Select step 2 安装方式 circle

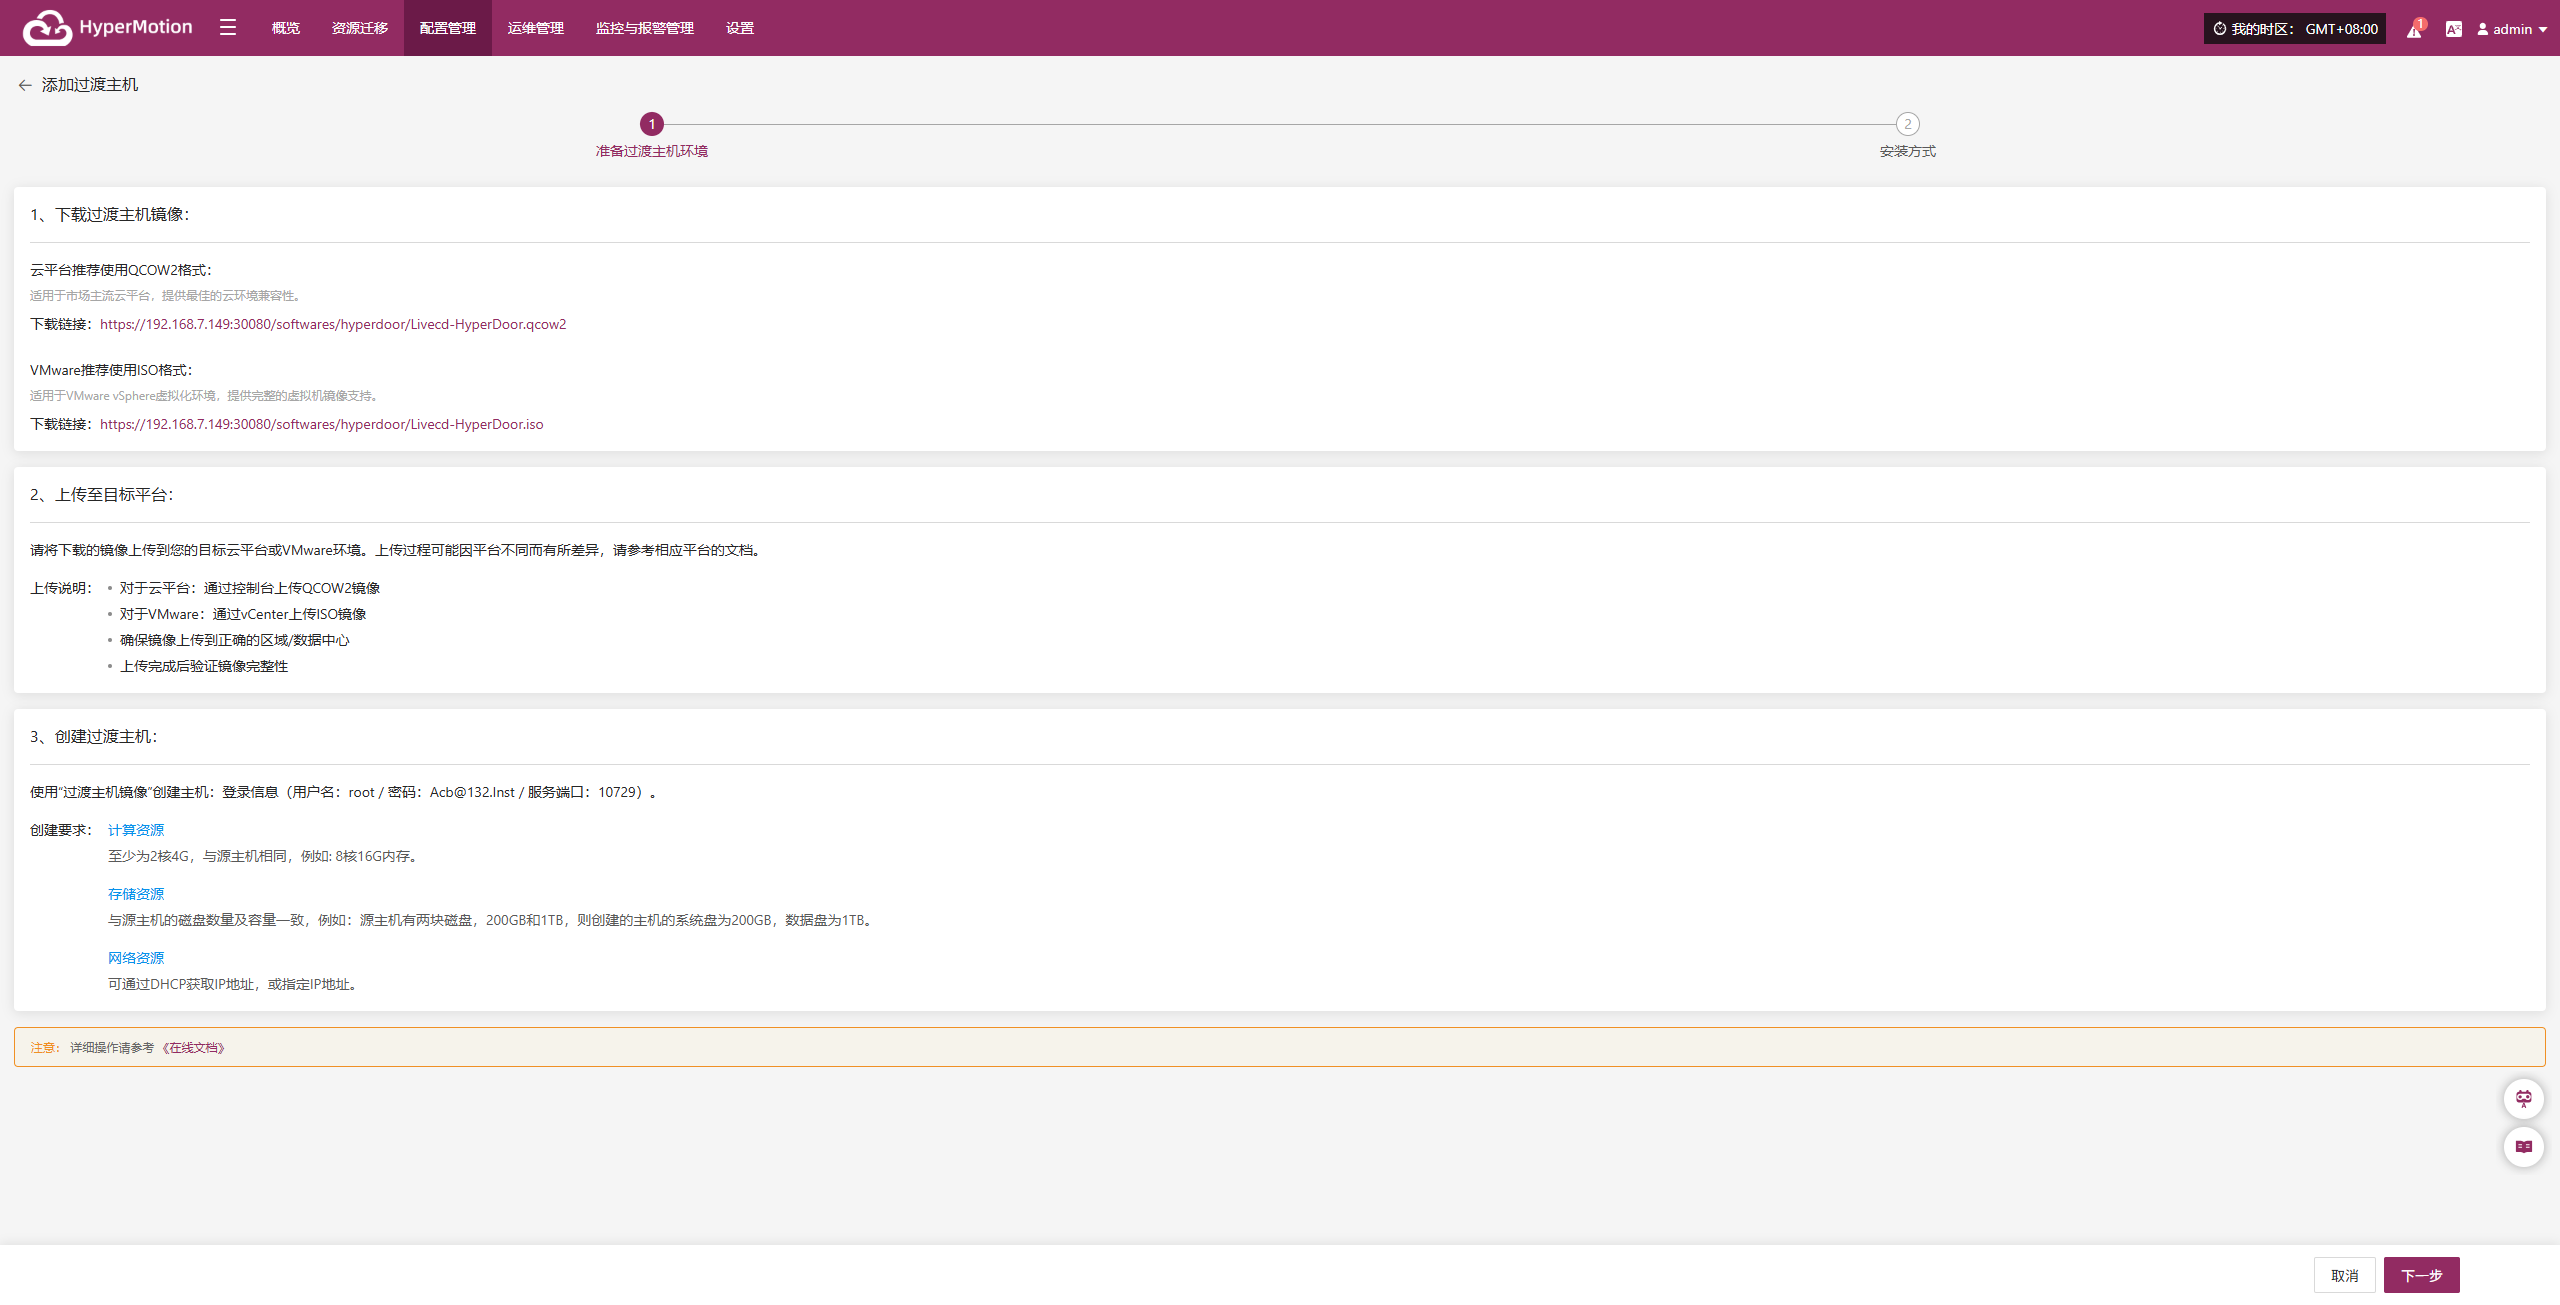pyautogui.click(x=1907, y=124)
